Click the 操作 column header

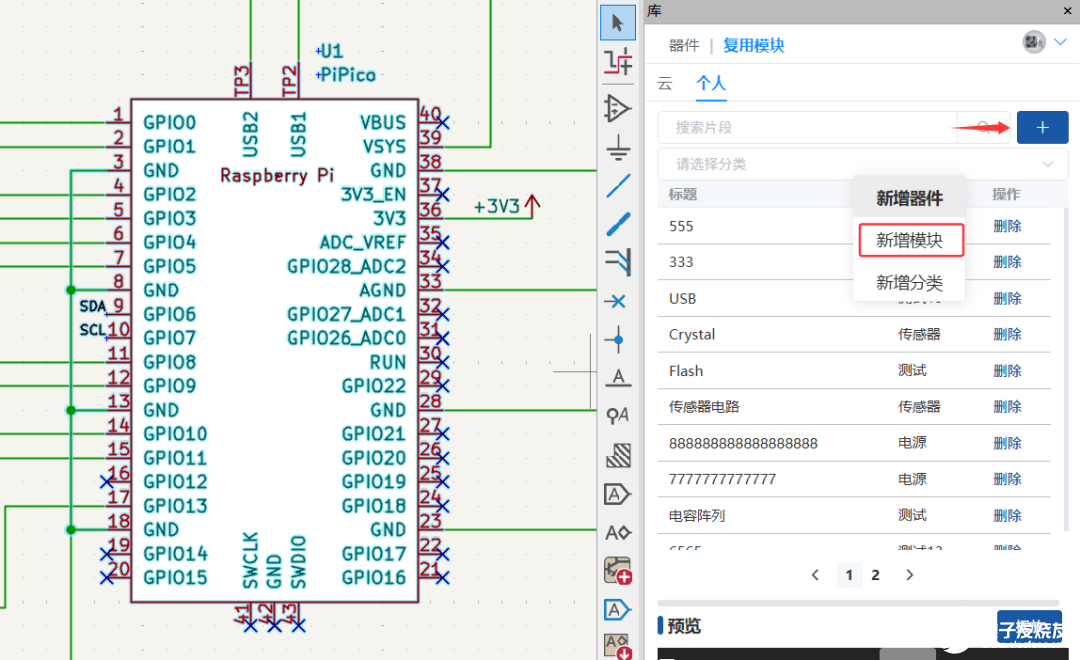[x=1006, y=195]
